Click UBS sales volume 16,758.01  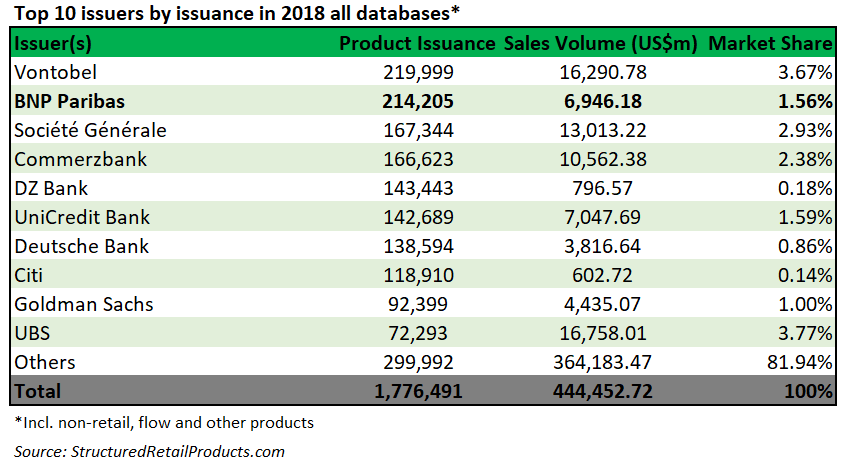(x=603, y=334)
